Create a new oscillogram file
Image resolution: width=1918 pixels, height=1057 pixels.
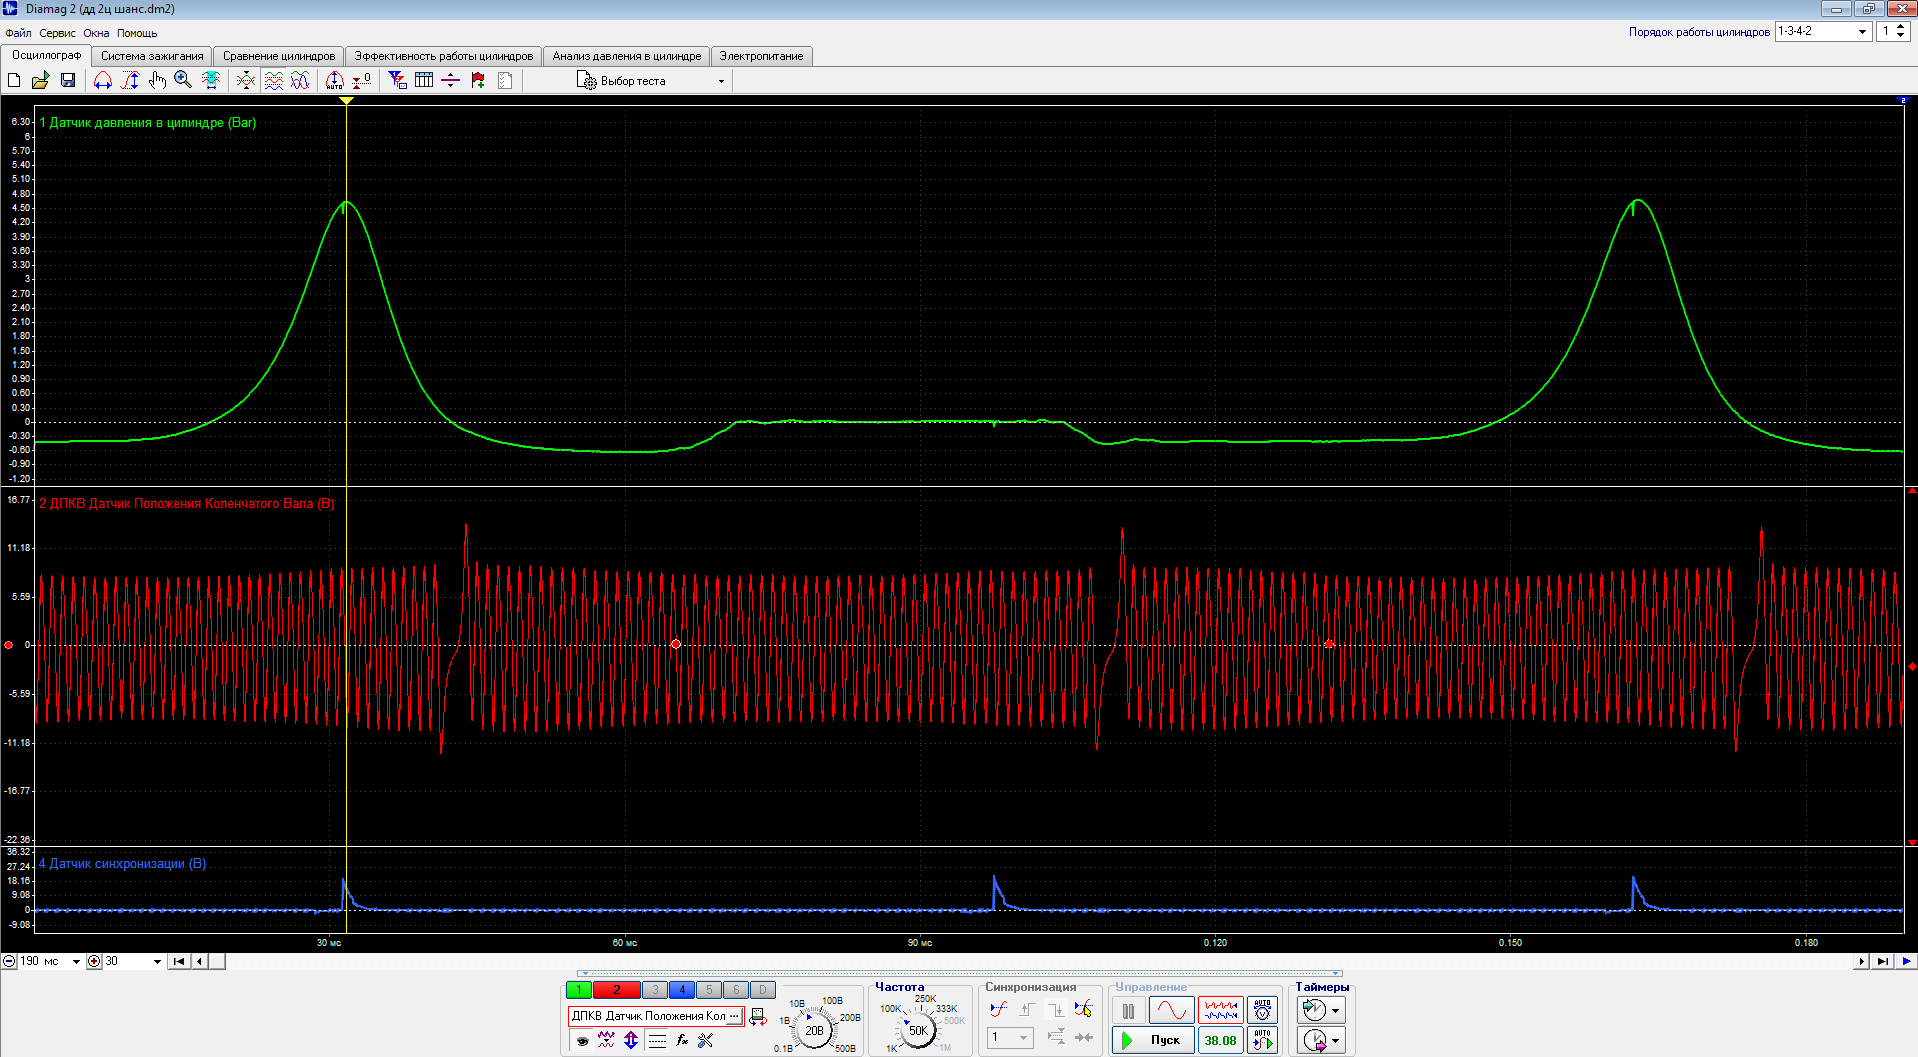[14, 80]
